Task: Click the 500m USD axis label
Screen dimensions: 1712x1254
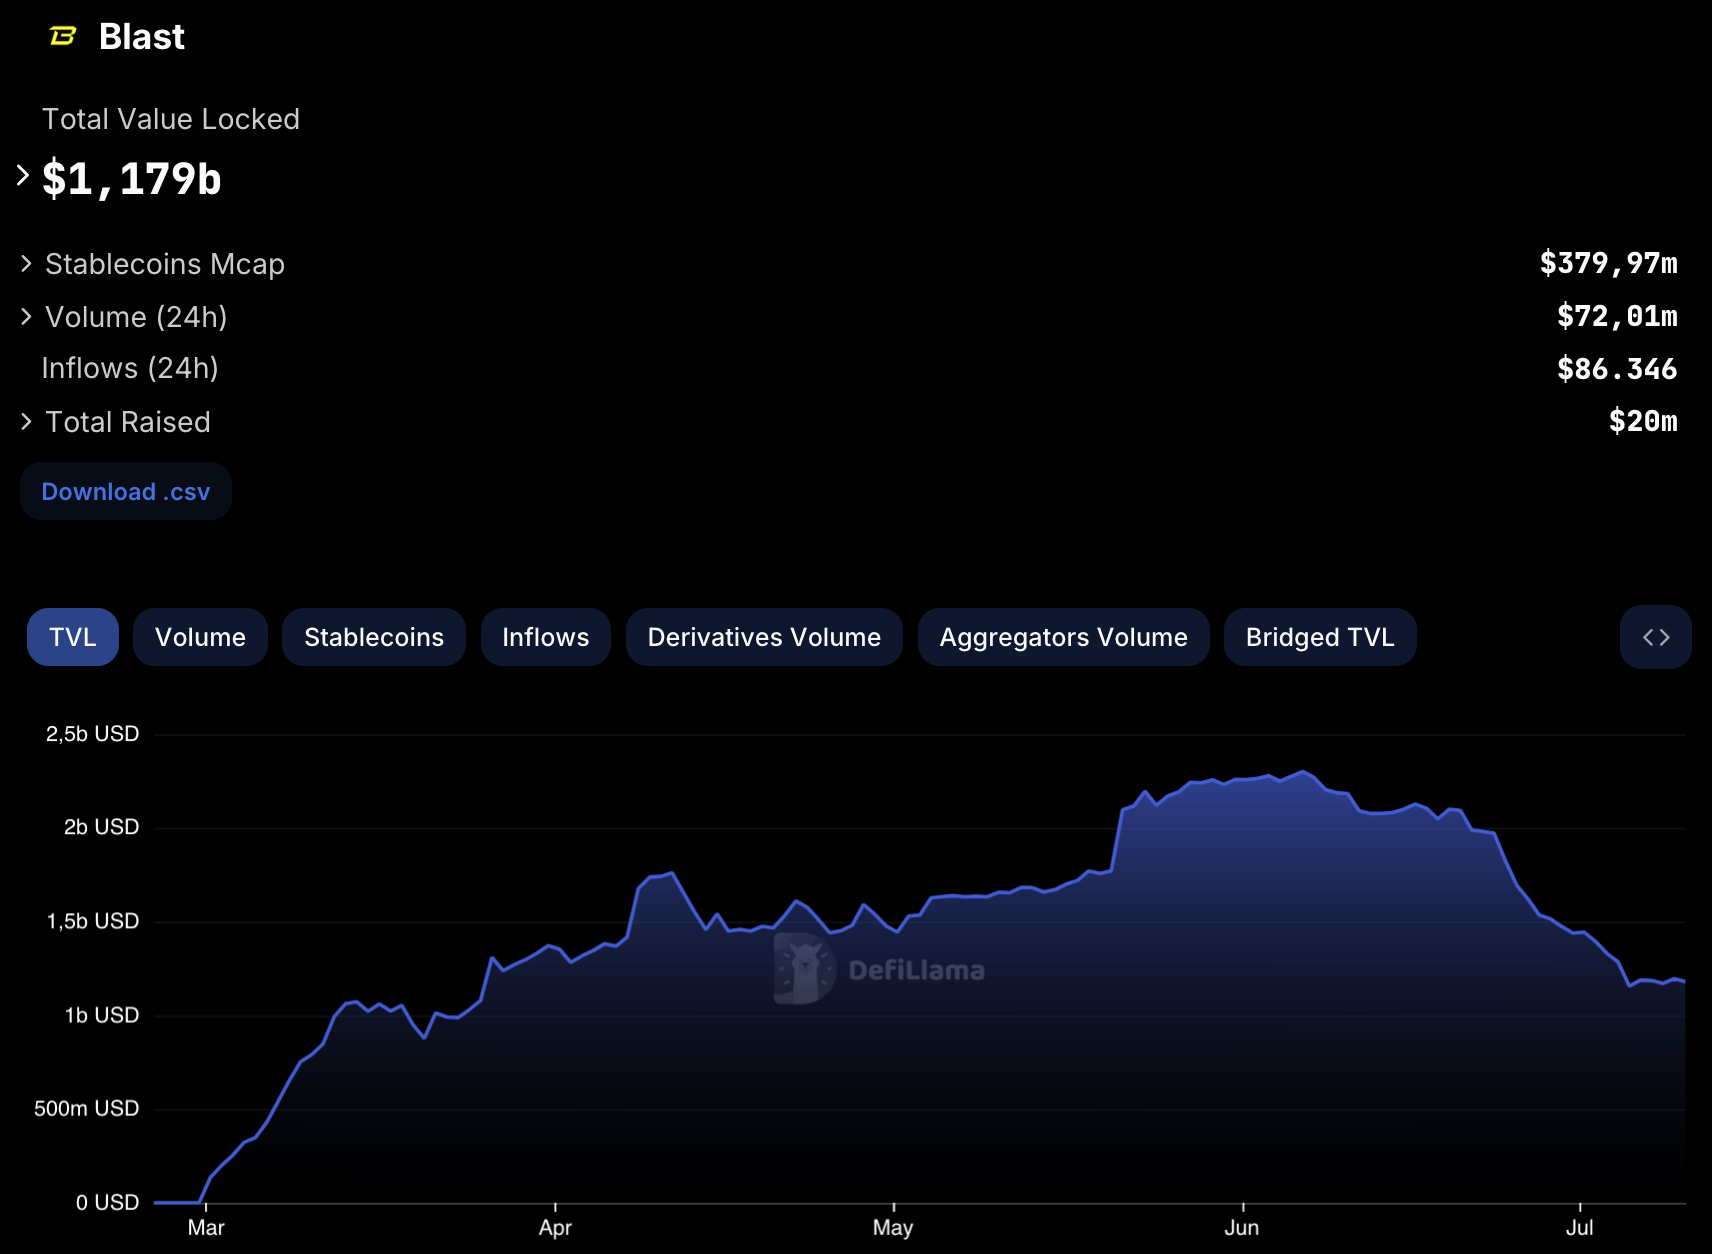Action: [86, 1108]
